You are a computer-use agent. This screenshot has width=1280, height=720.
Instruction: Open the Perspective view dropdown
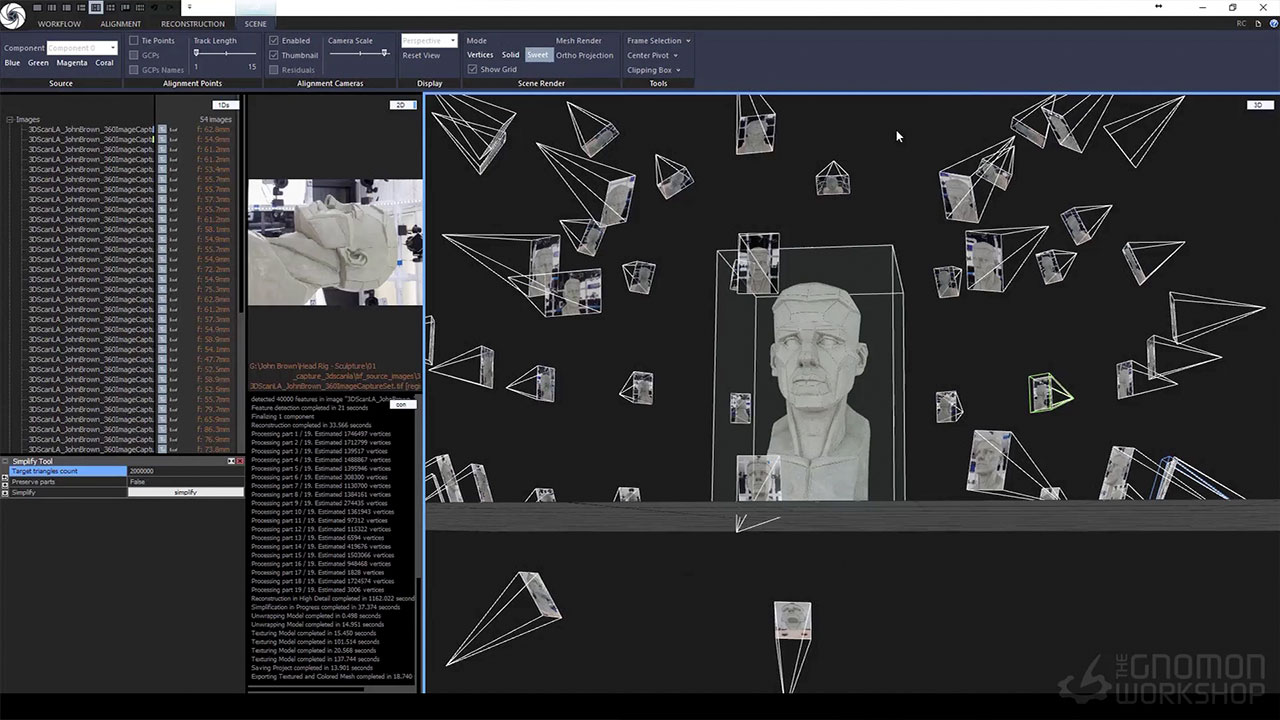point(429,41)
